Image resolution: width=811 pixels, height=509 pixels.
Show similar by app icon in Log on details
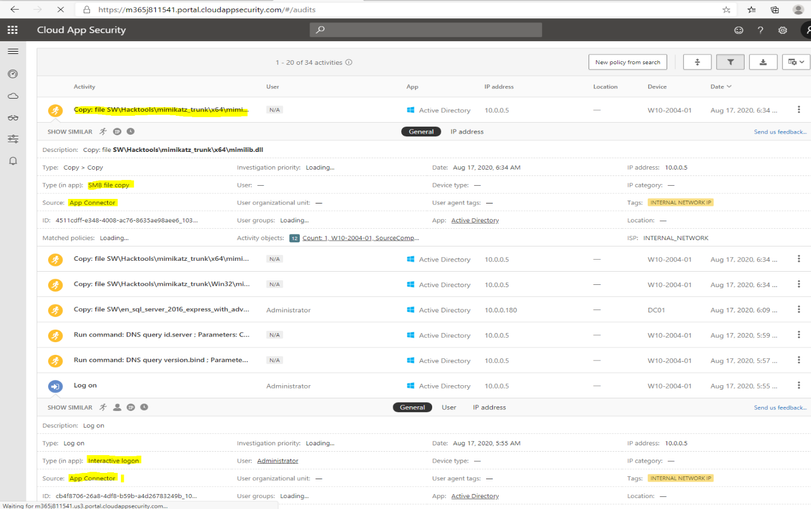point(131,407)
